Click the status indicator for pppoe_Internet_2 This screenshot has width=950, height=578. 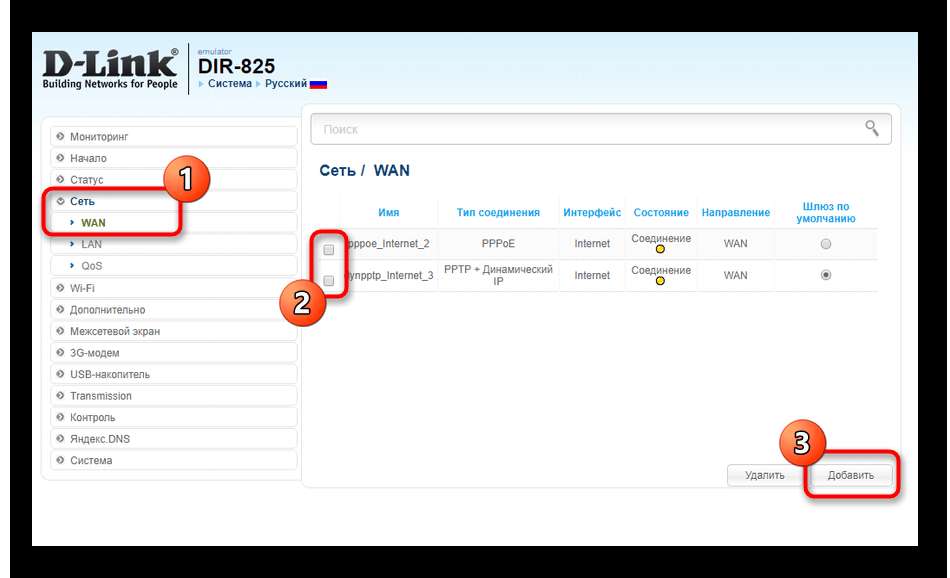[660, 249]
